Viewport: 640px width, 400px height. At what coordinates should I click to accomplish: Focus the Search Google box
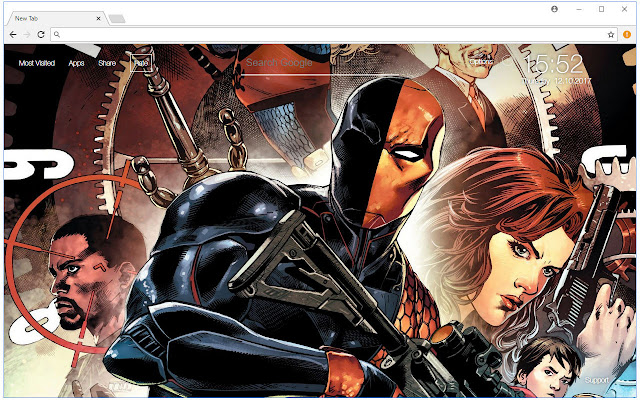point(318,63)
